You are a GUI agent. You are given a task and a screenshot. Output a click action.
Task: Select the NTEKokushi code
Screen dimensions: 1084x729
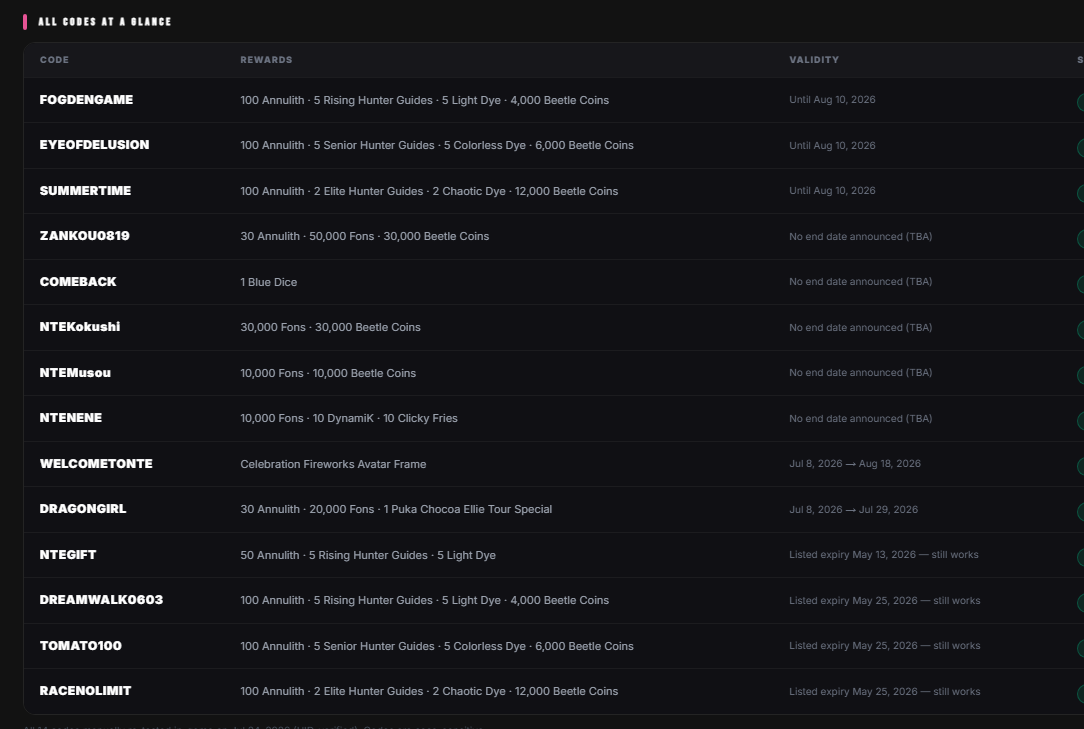coord(80,326)
